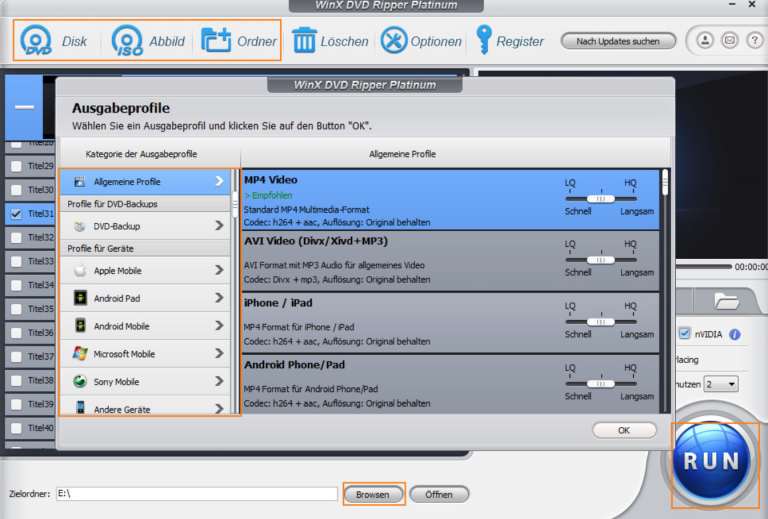Expand Apple Mobile profile category

[x=219, y=270]
